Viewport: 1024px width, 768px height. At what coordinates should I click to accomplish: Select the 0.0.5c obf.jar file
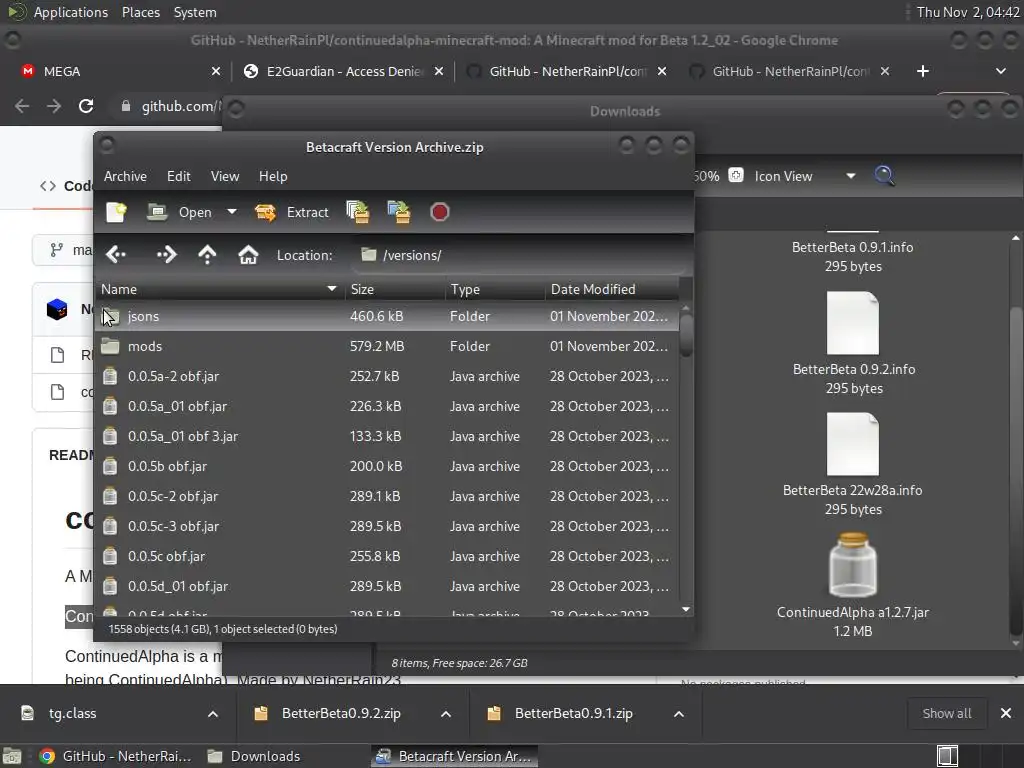click(387, 556)
